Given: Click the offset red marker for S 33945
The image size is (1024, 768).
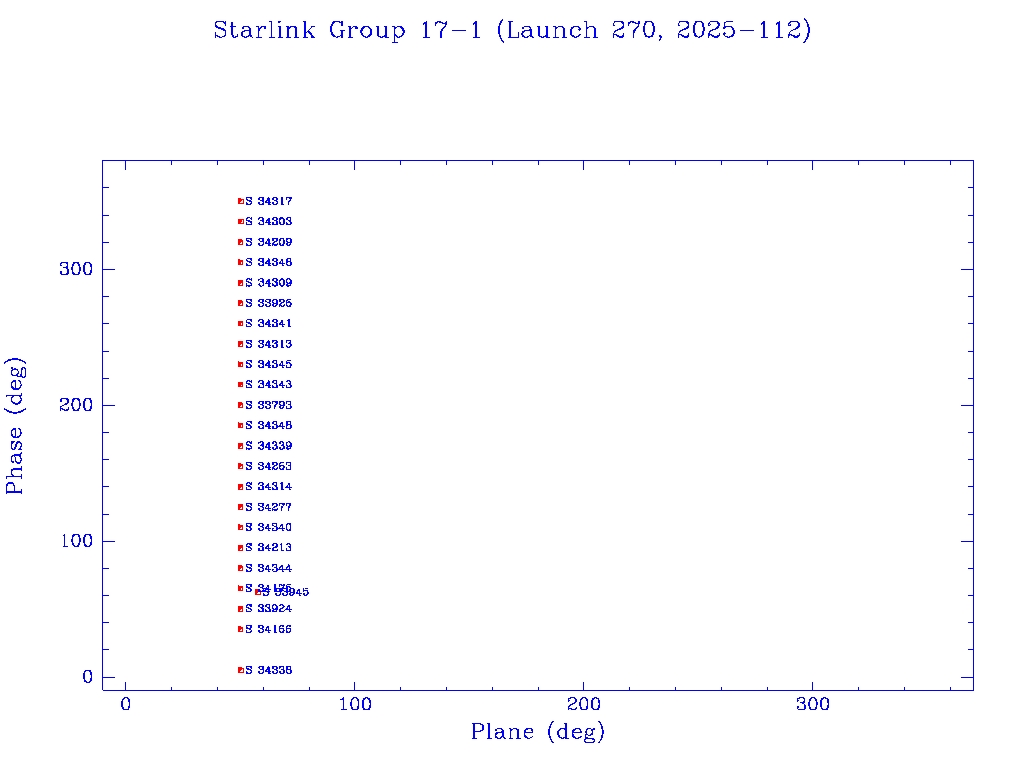Looking at the screenshot, I should (257, 592).
